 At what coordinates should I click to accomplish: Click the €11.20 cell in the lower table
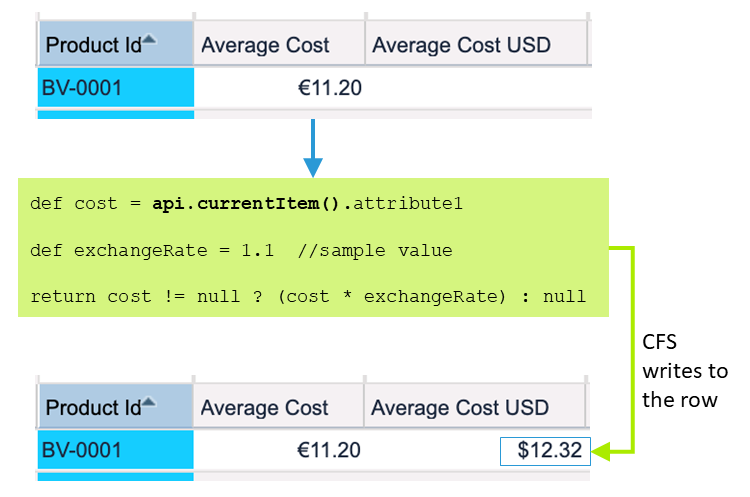click(330, 451)
